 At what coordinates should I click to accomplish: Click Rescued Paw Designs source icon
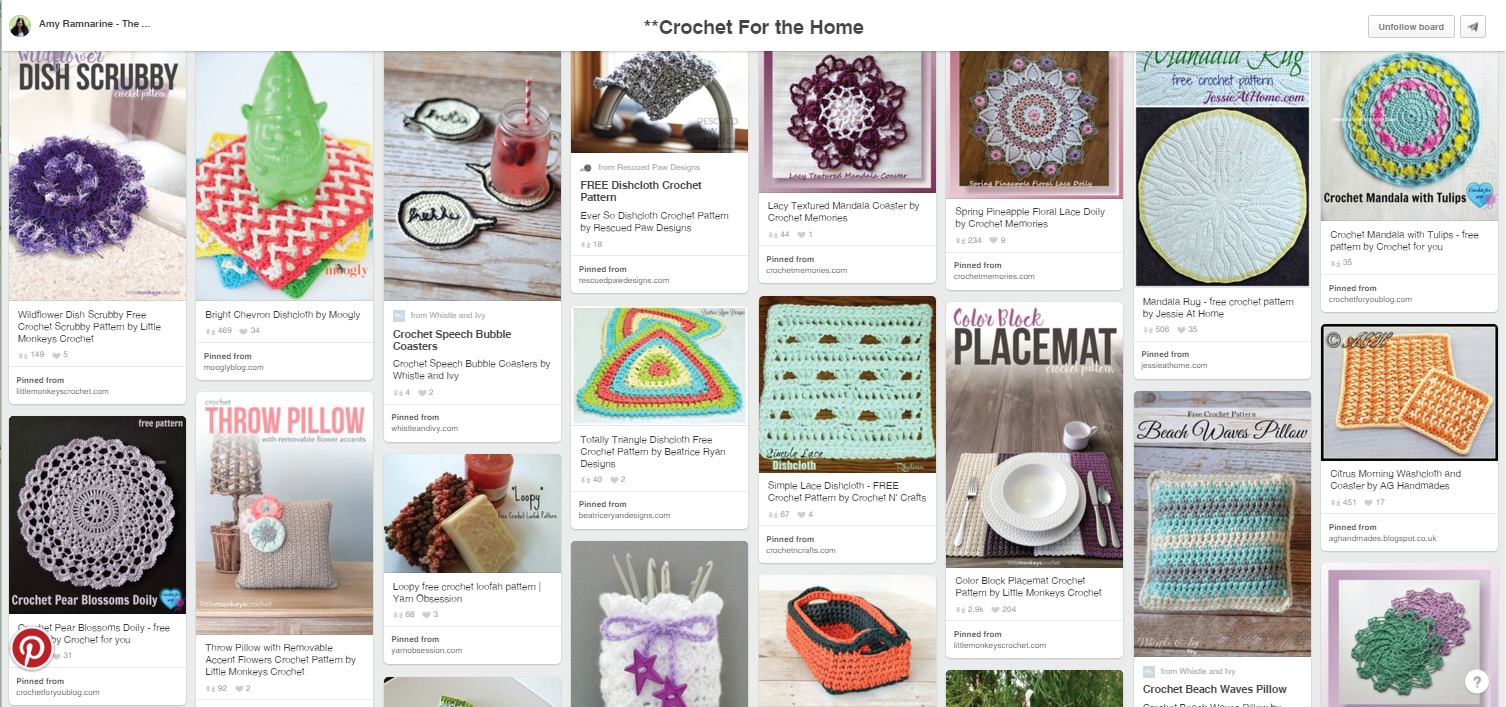(587, 168)
